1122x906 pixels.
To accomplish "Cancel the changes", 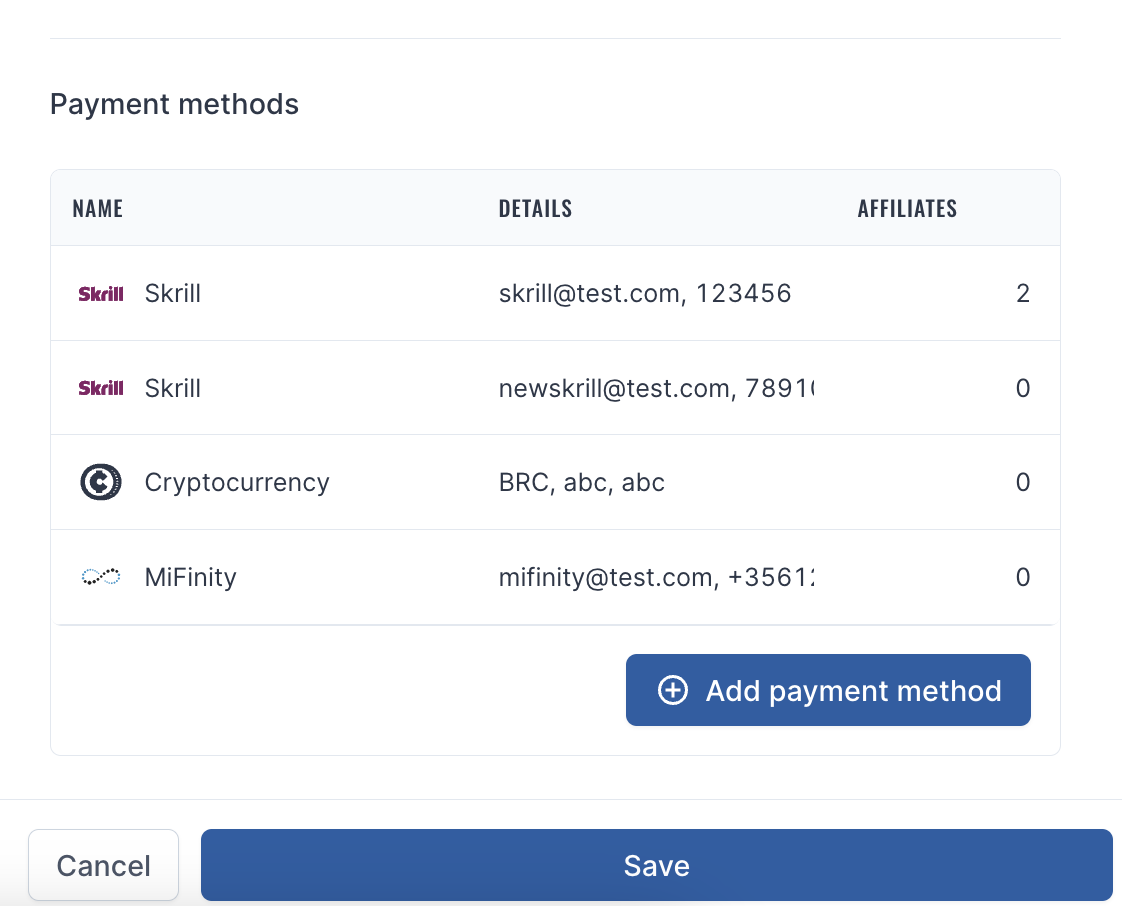I will click(104, 865).
